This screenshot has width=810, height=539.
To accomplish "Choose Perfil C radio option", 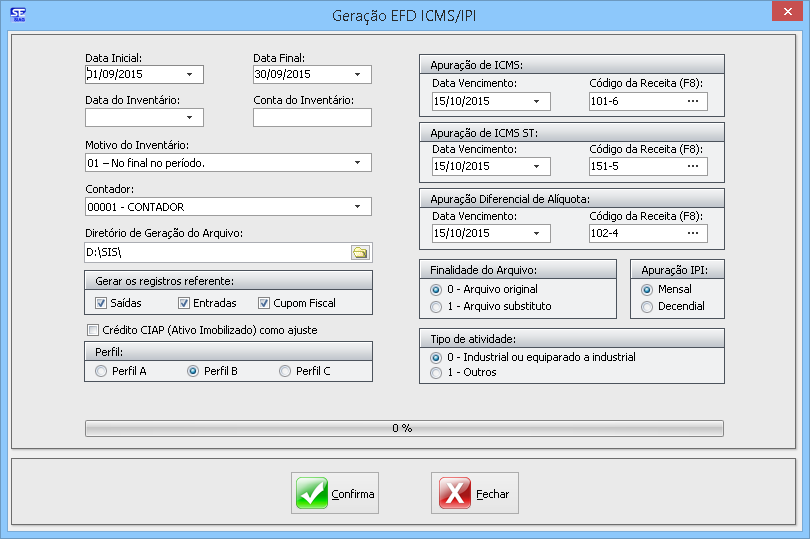I will (x=285, y=371).
